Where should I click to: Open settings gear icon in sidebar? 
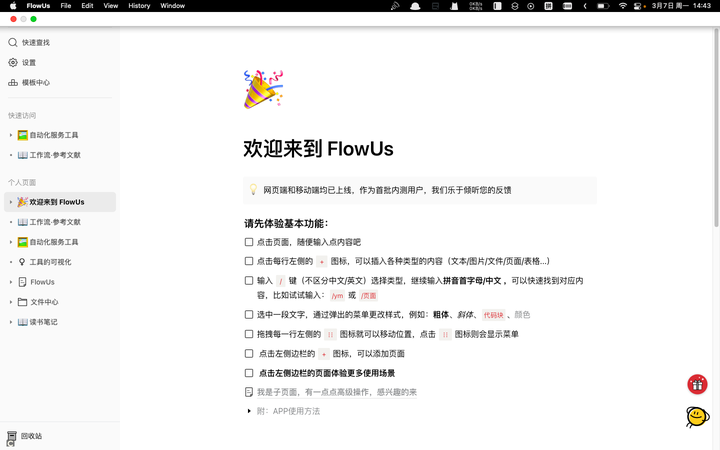point(13,62)
